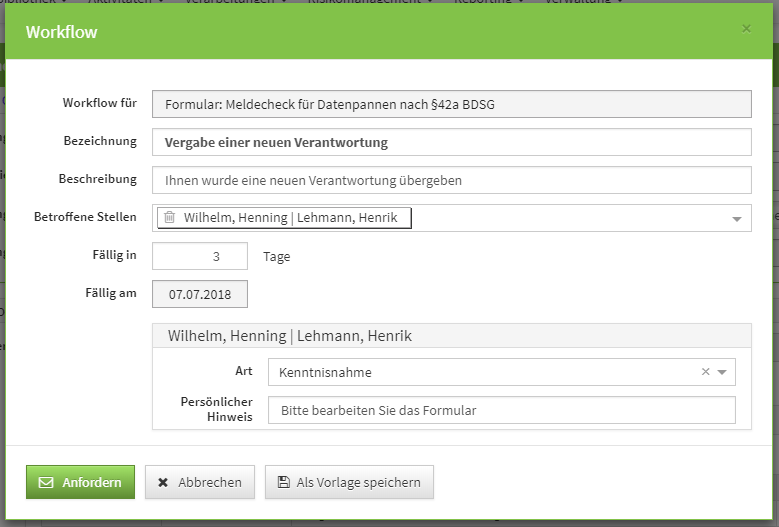Screen dimensions: 779x527
Task: Click the read-only Workflow für field
Action: click(x=451, y=104)
